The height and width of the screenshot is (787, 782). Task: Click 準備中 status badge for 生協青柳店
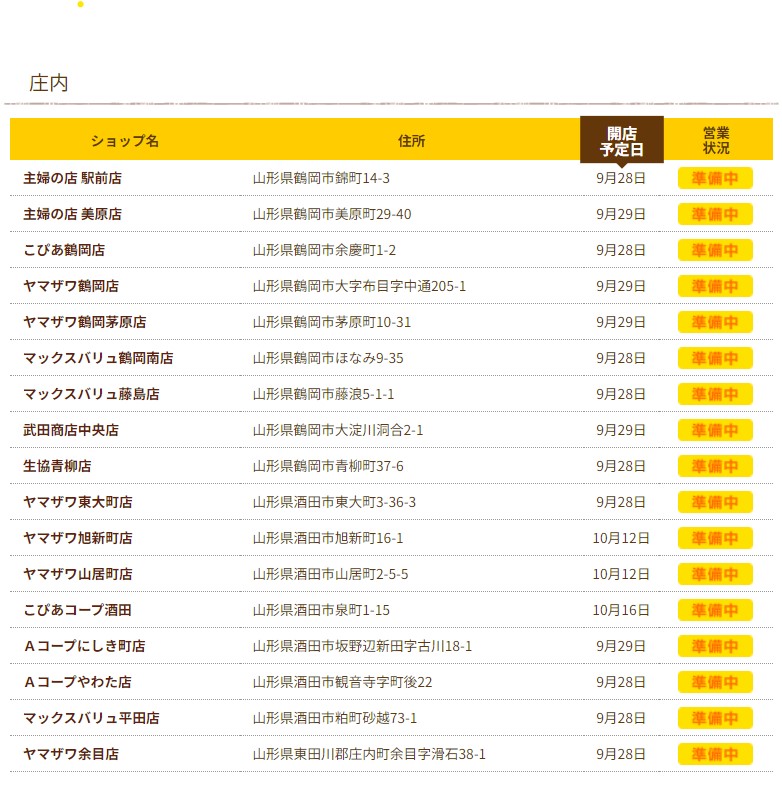715,466
